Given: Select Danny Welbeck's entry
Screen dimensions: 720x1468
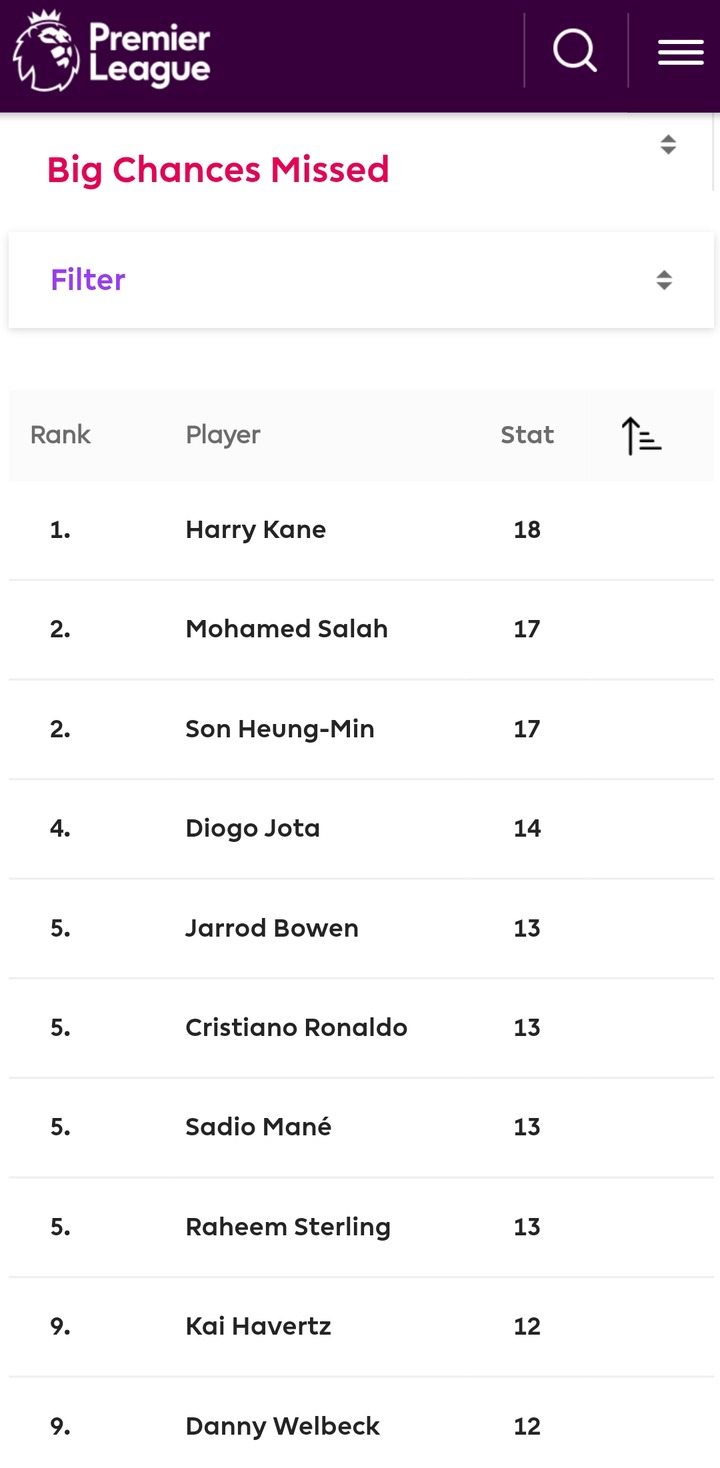Looking at the screenshot, I should coord(283,1426).
